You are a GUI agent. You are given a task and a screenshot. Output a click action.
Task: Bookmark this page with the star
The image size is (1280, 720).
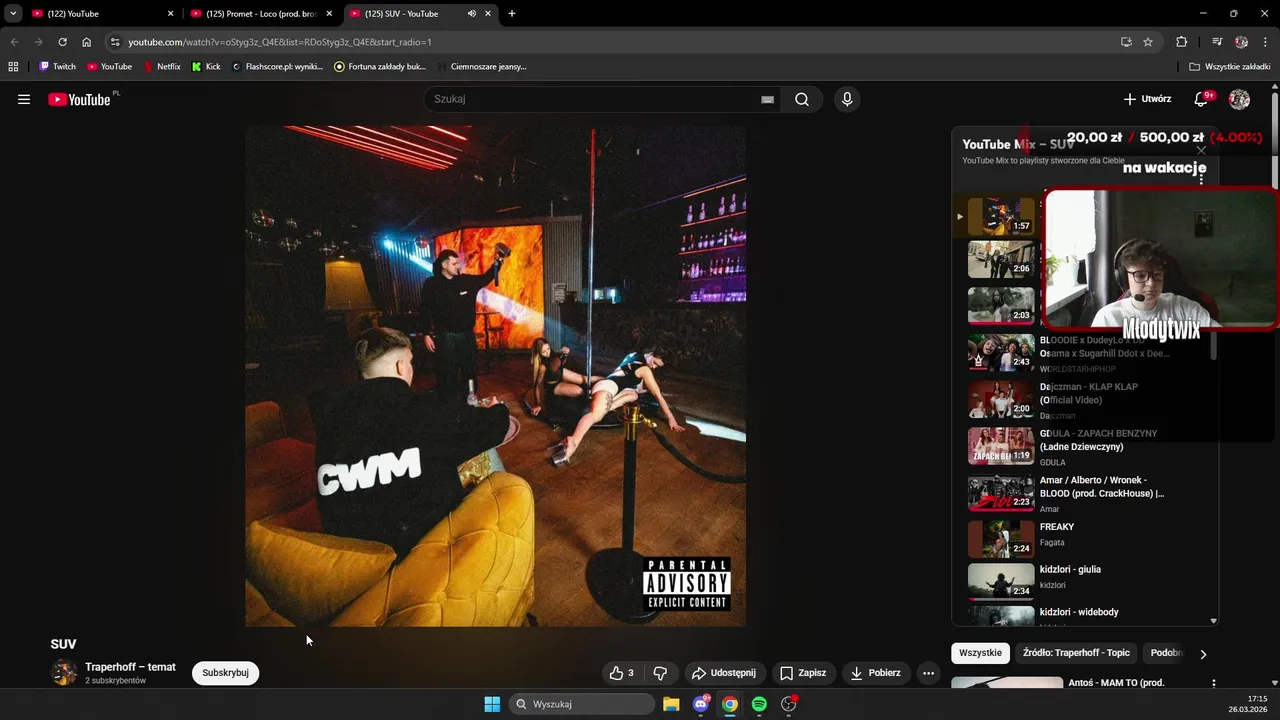click(x=1148, y=42)
